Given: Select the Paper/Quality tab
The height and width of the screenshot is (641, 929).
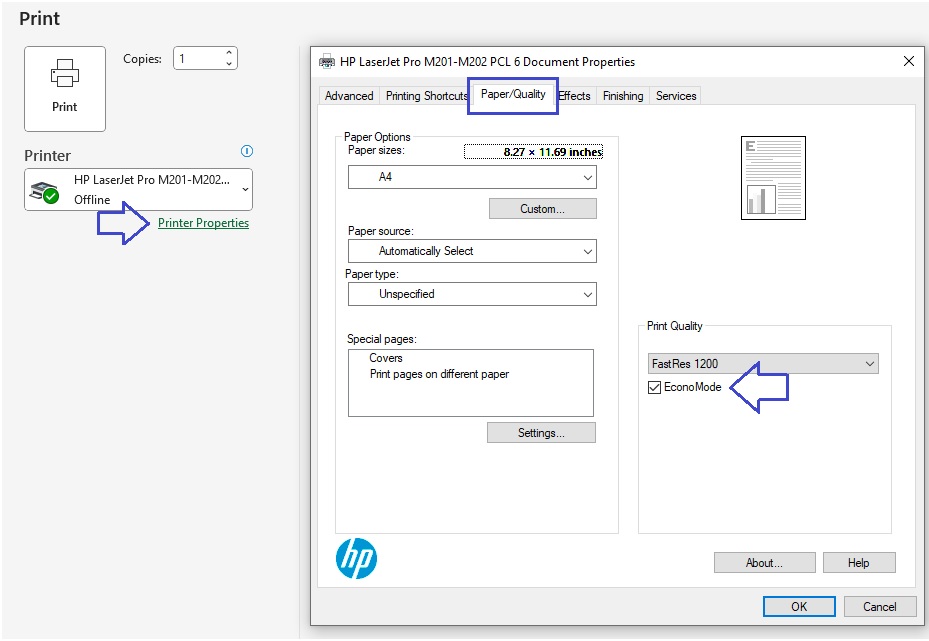Looking at the screenshot, I should pos(513,94).
